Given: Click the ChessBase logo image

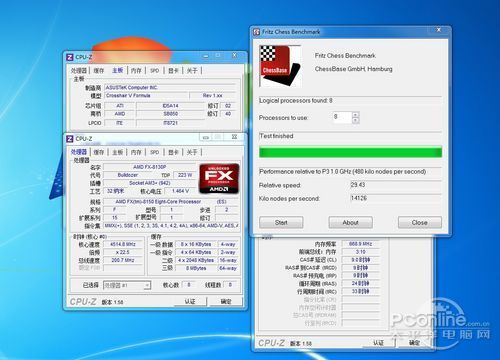Looking at the screenshot, I should tap(280, 66).
